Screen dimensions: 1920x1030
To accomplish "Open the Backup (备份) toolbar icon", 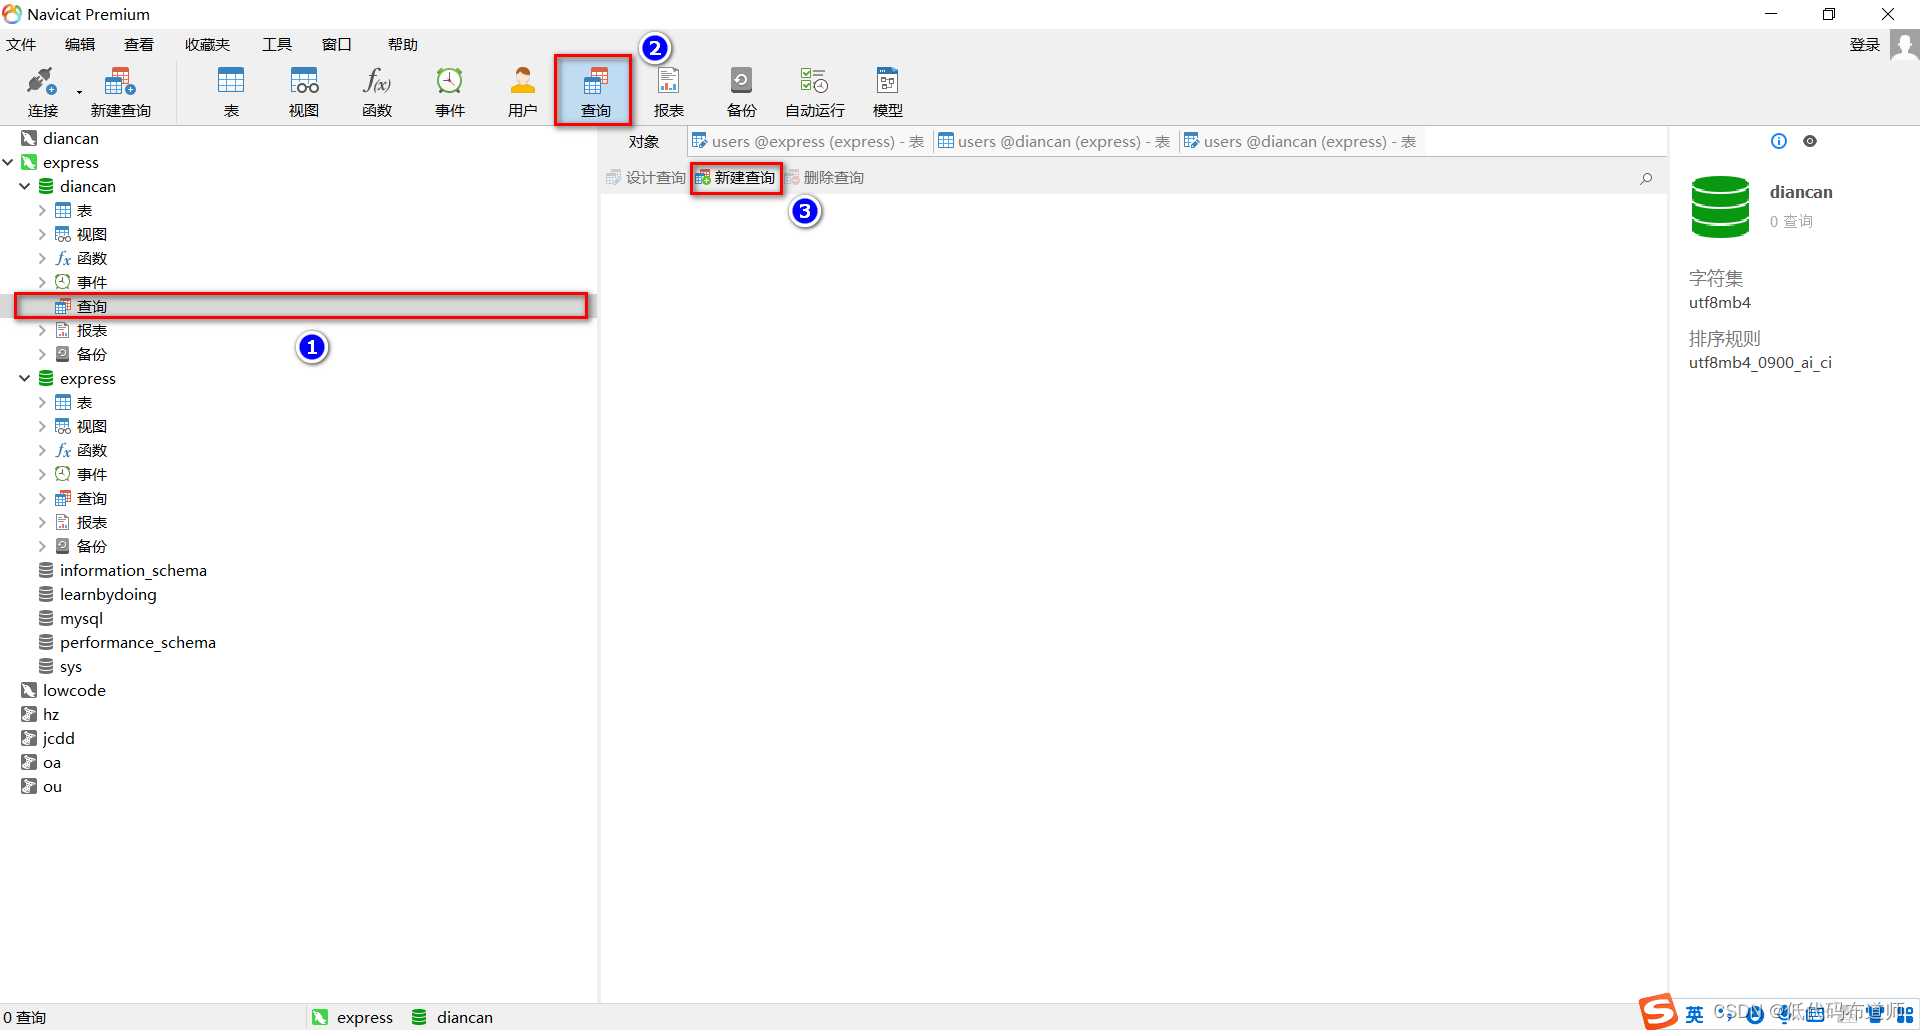I will coord(742,92).
